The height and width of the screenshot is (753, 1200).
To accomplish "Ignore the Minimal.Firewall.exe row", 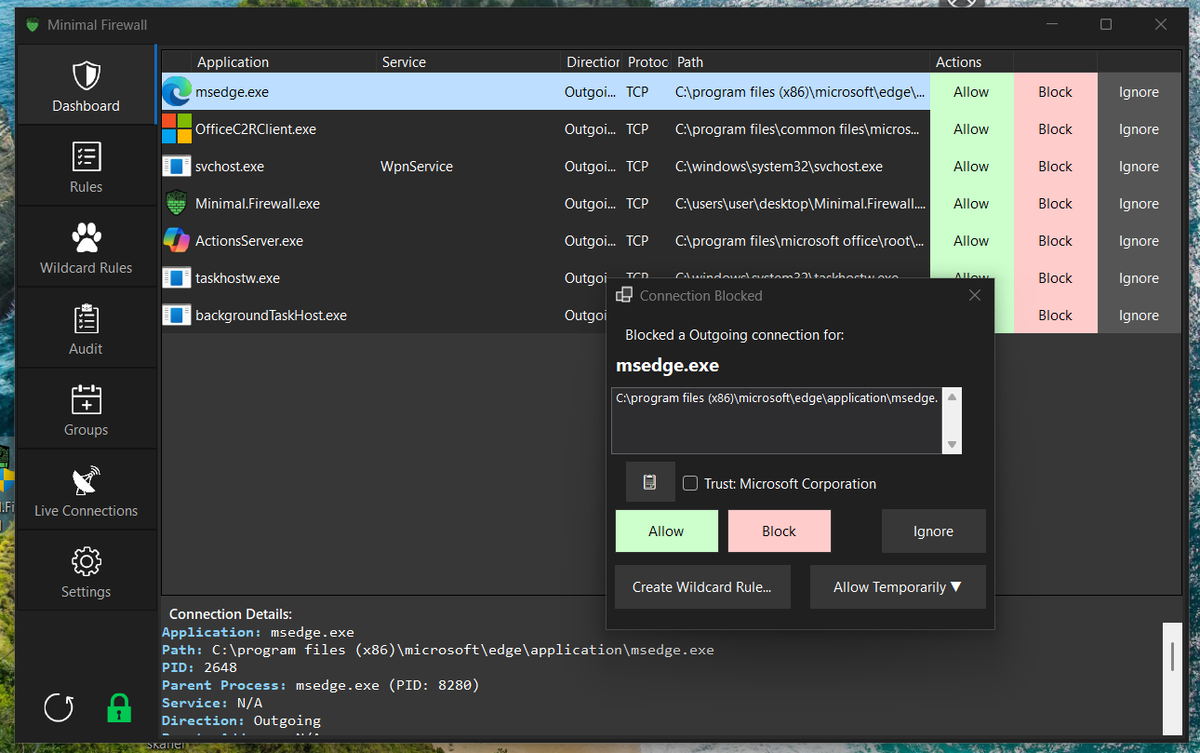I will coord(1139,203).
